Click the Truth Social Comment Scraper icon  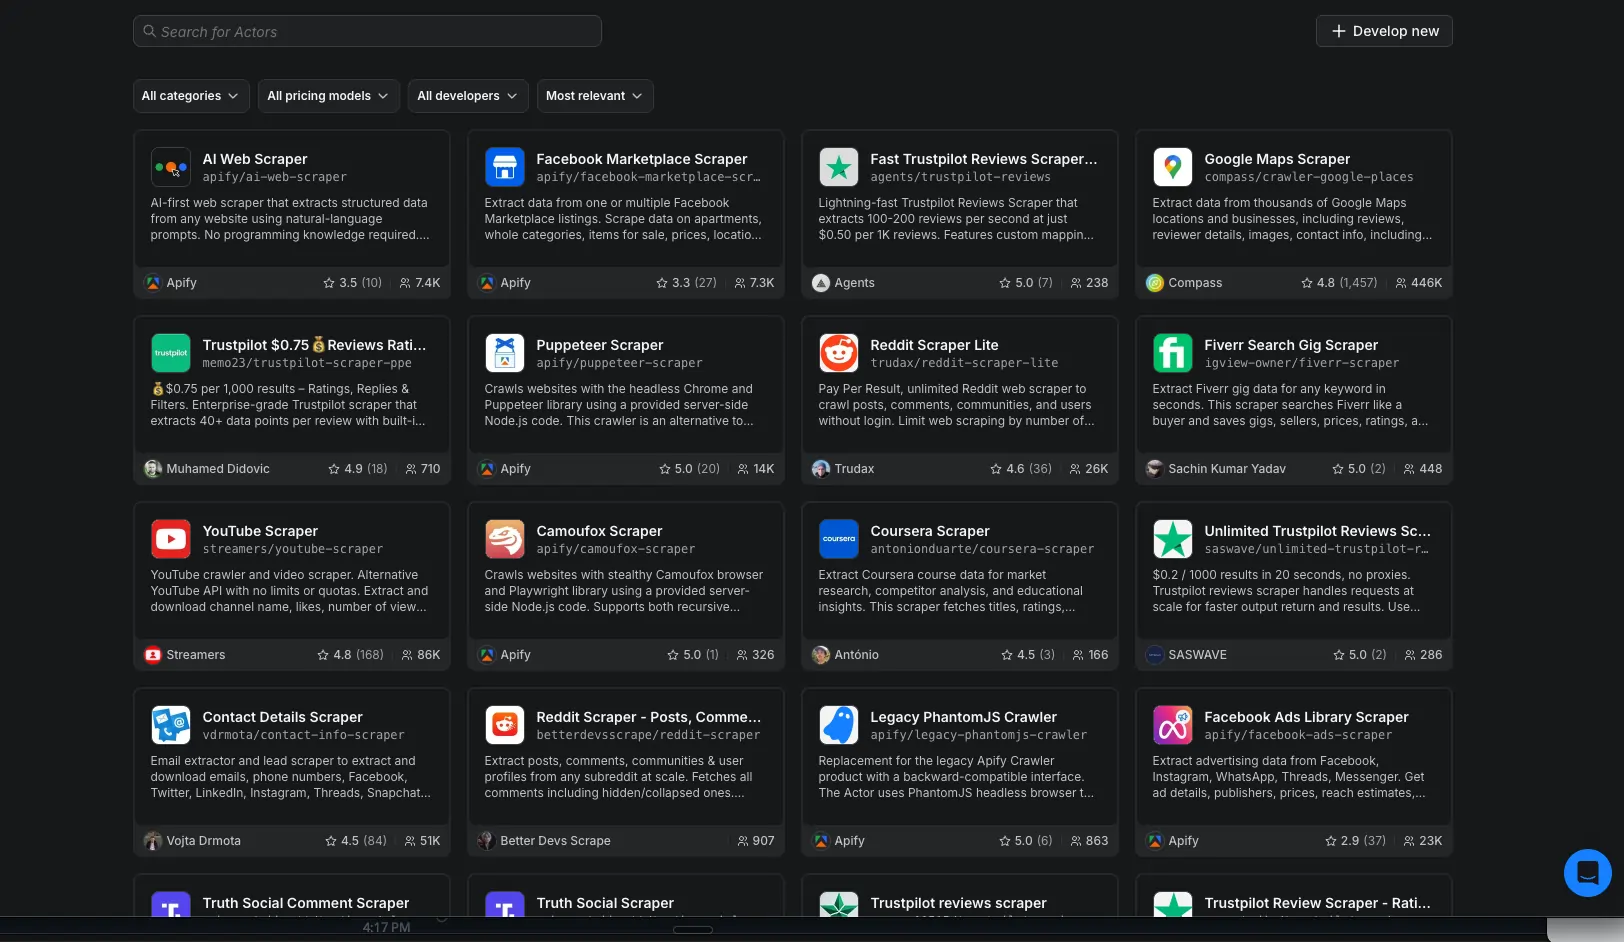tap(171, 904)
